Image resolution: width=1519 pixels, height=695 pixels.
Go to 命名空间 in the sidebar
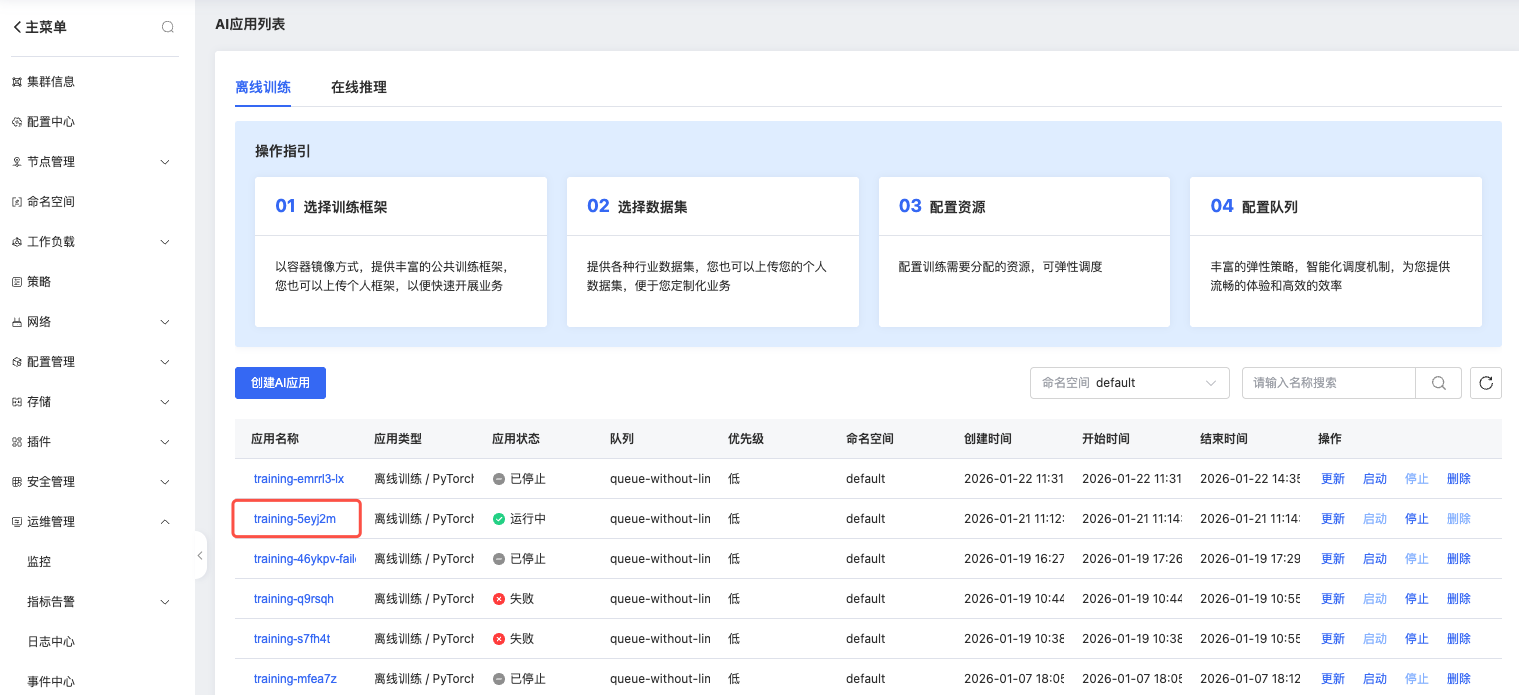point(50,202)
